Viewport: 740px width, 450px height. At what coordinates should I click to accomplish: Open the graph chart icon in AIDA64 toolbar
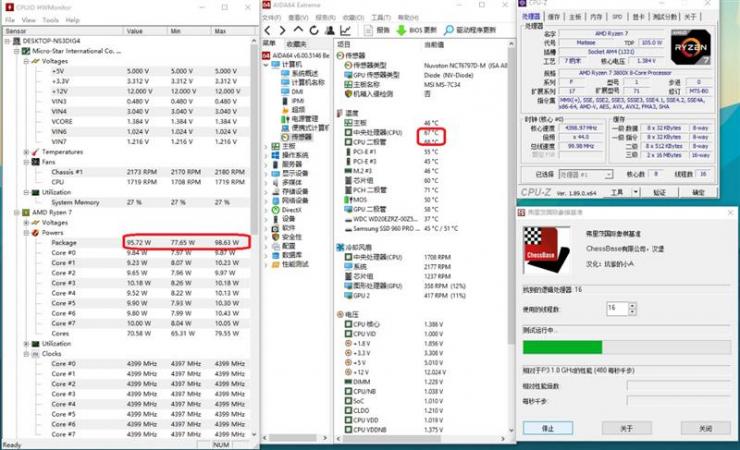345,31
